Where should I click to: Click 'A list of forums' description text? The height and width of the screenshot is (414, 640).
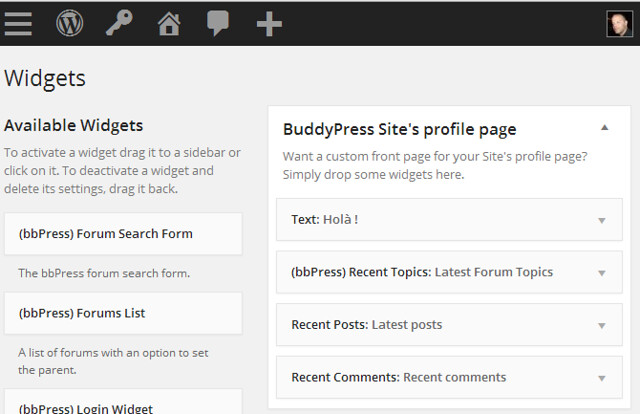(113, 361)
